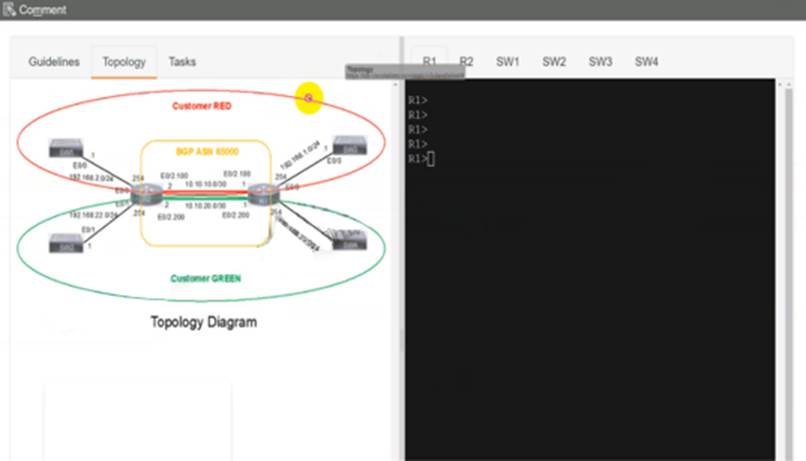Click the bottom-right switch icon in Customer GREEN
The image size is (806, 461).
coord(350,240)
